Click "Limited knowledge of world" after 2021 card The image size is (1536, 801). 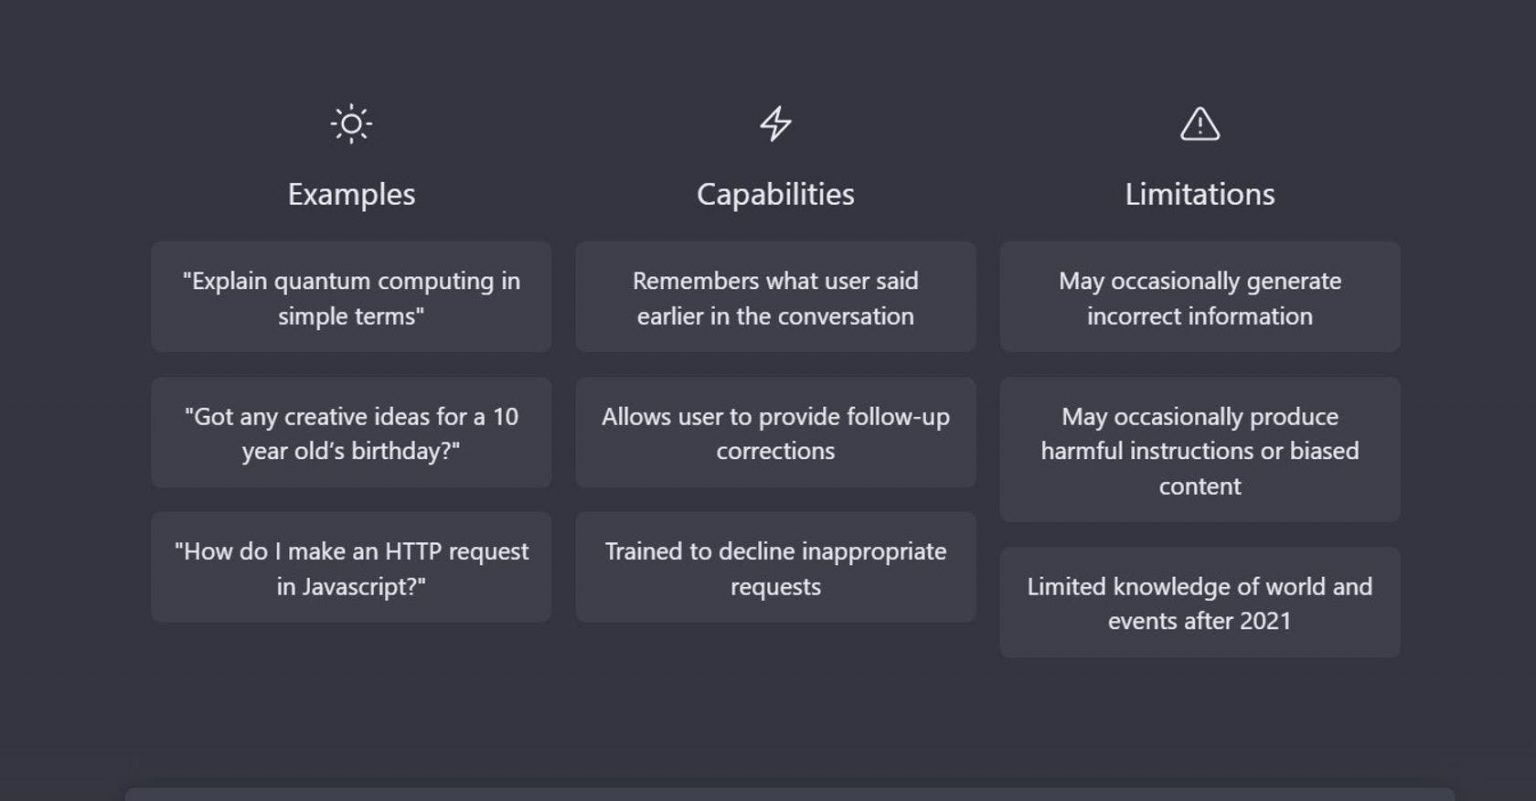(1199, 602)
